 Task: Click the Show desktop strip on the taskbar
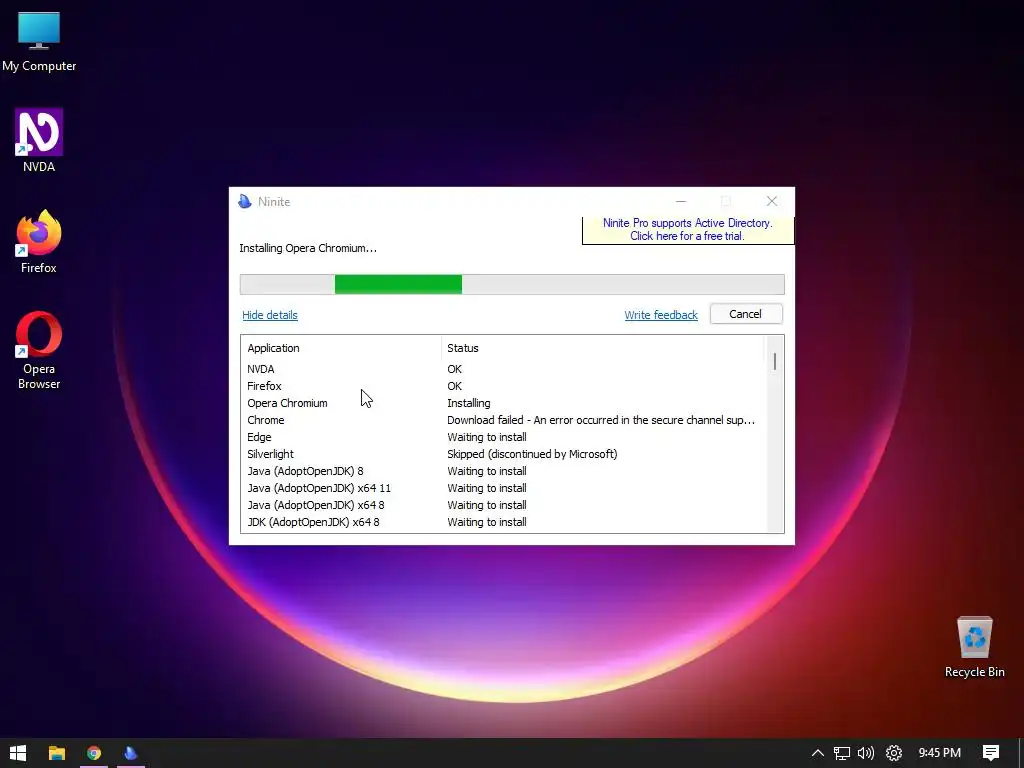pos(1021,753)
